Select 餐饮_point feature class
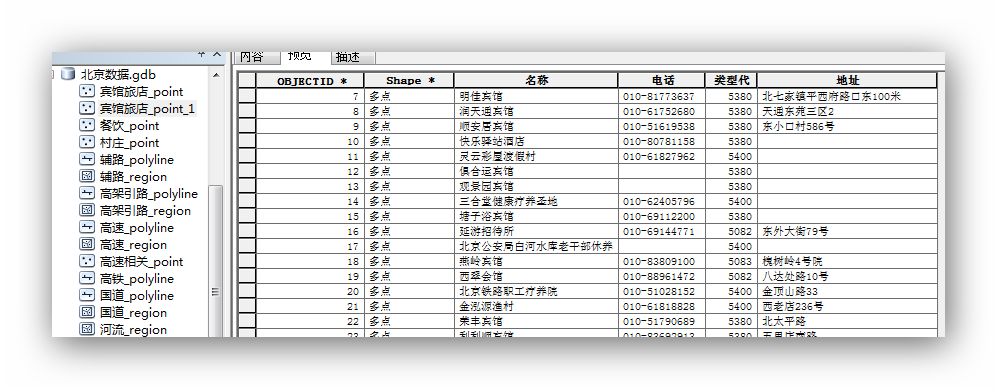997x389 pixels. pyautogui.click(x=130, y=126)
